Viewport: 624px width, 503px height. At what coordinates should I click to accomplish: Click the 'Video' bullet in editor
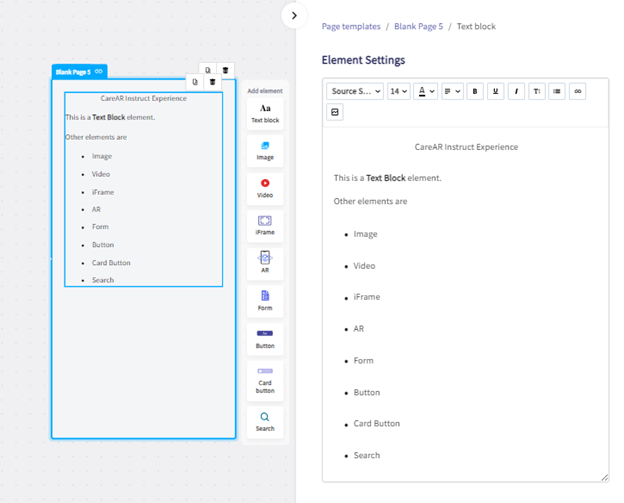click(364, 266)
